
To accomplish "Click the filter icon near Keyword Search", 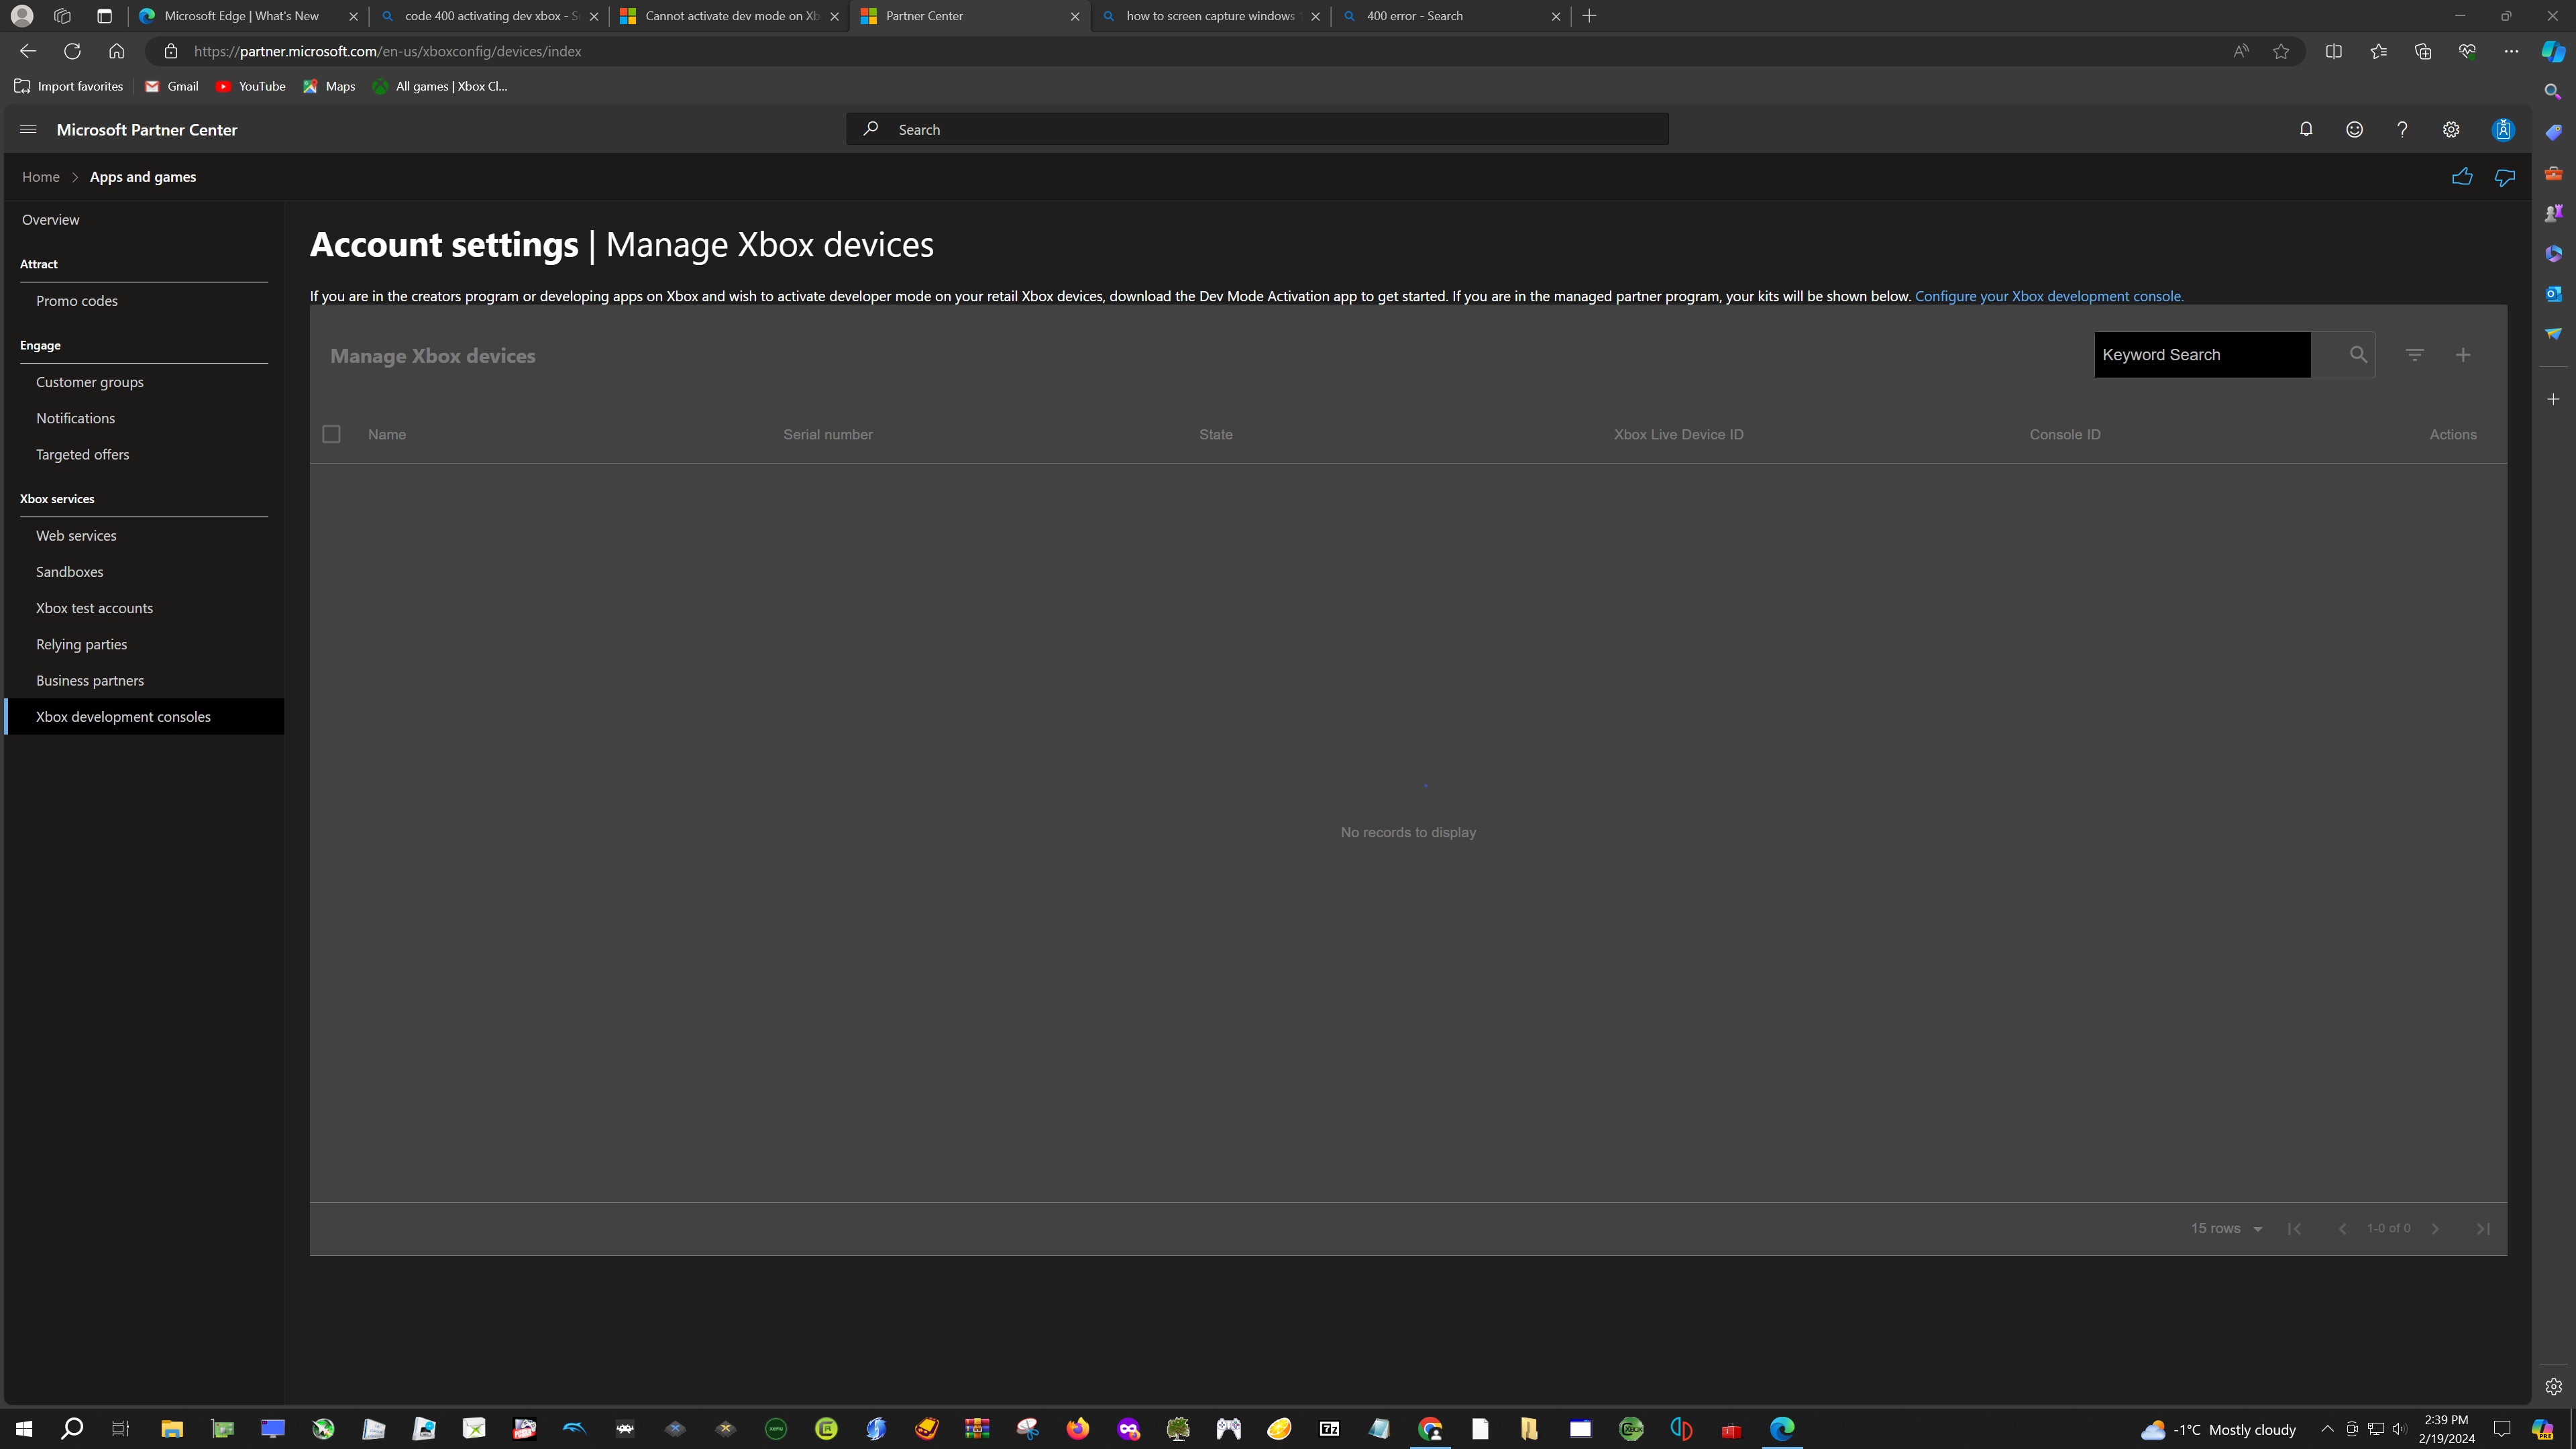I will (x=2415, y=355).
